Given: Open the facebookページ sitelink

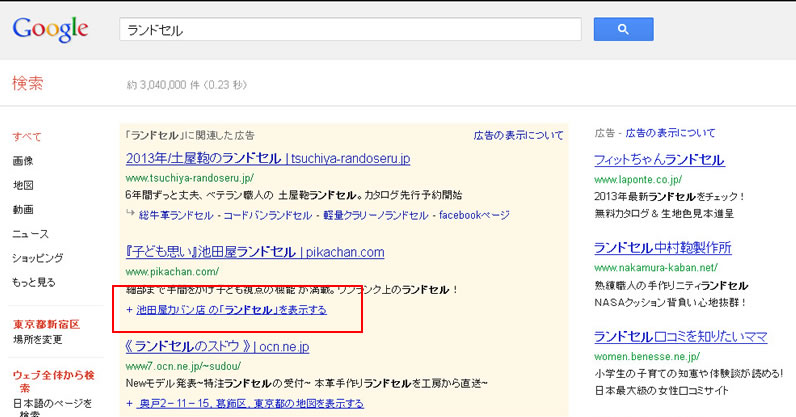Looking at the screenshot, I should tap(474, 215).
